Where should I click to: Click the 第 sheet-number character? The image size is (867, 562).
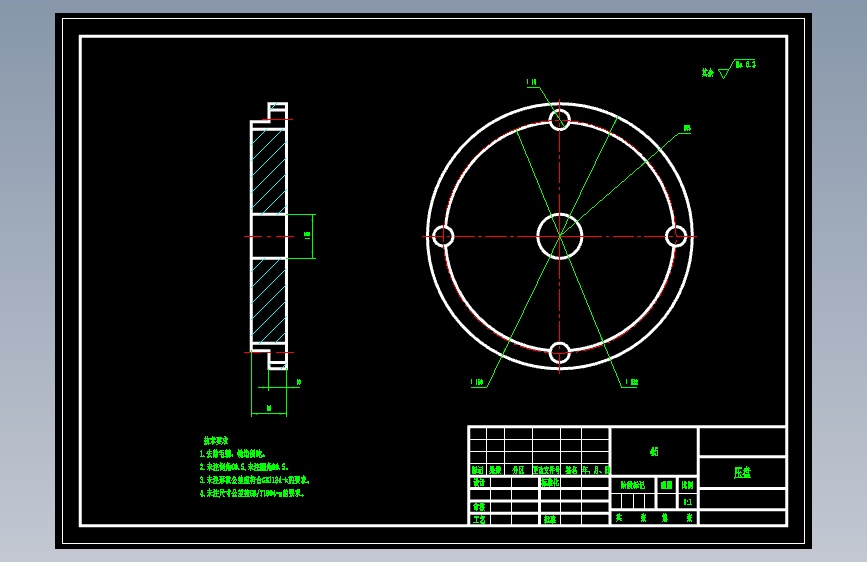(665, 518)
